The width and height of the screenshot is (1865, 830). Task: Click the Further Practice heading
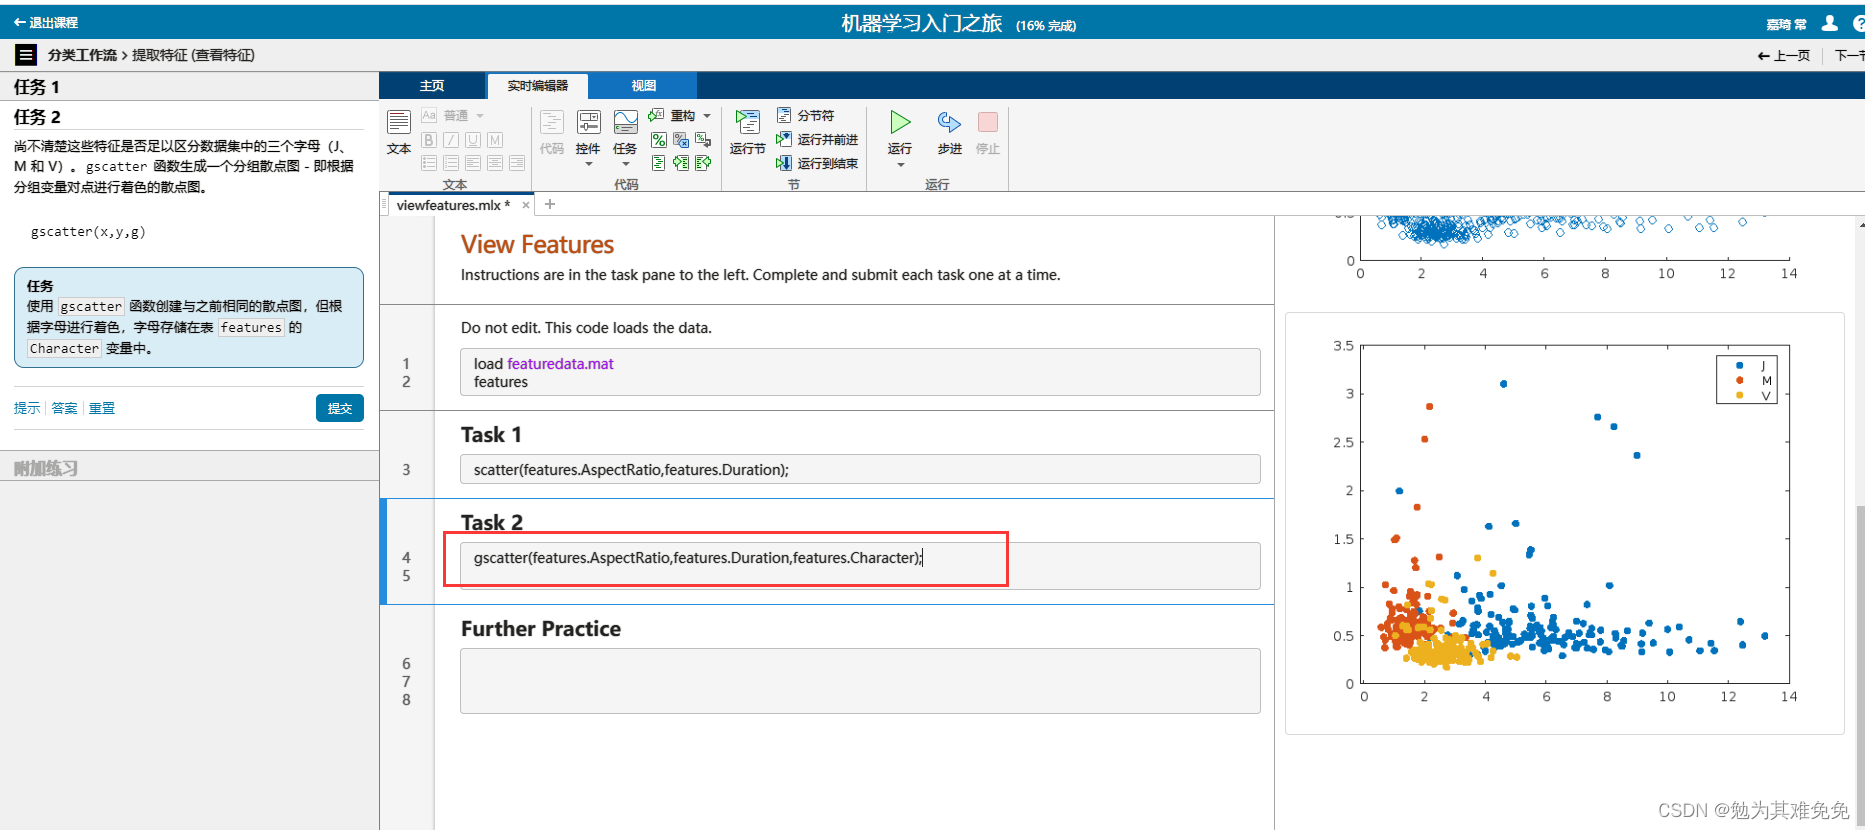[x=541, y=629]
